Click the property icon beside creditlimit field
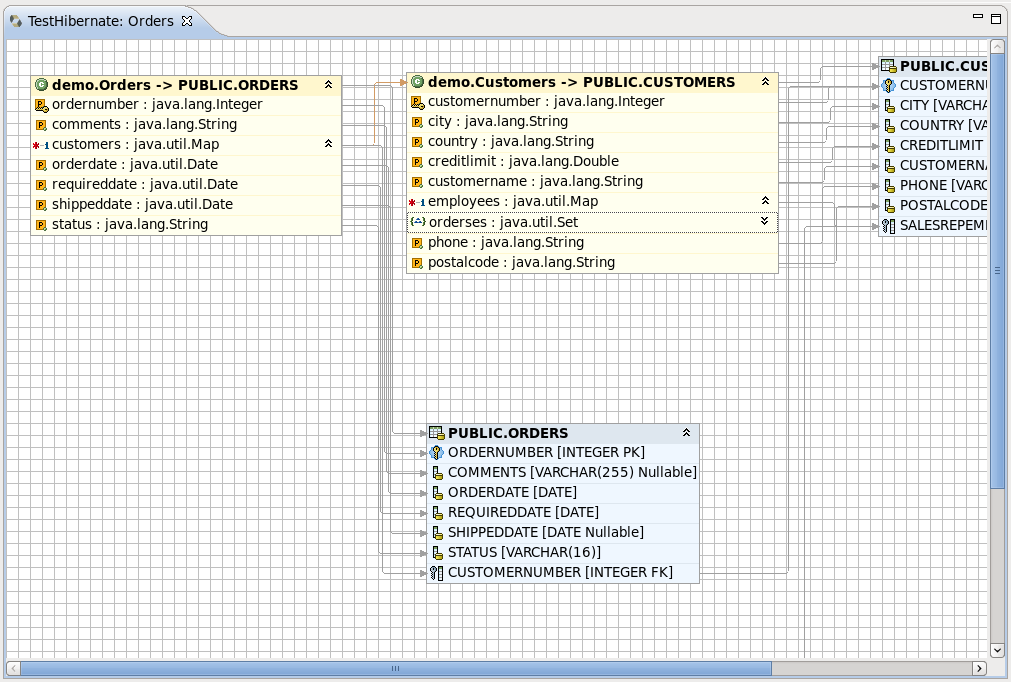Viewport: 1011px width, 682px height. click(x=416, y=161)
